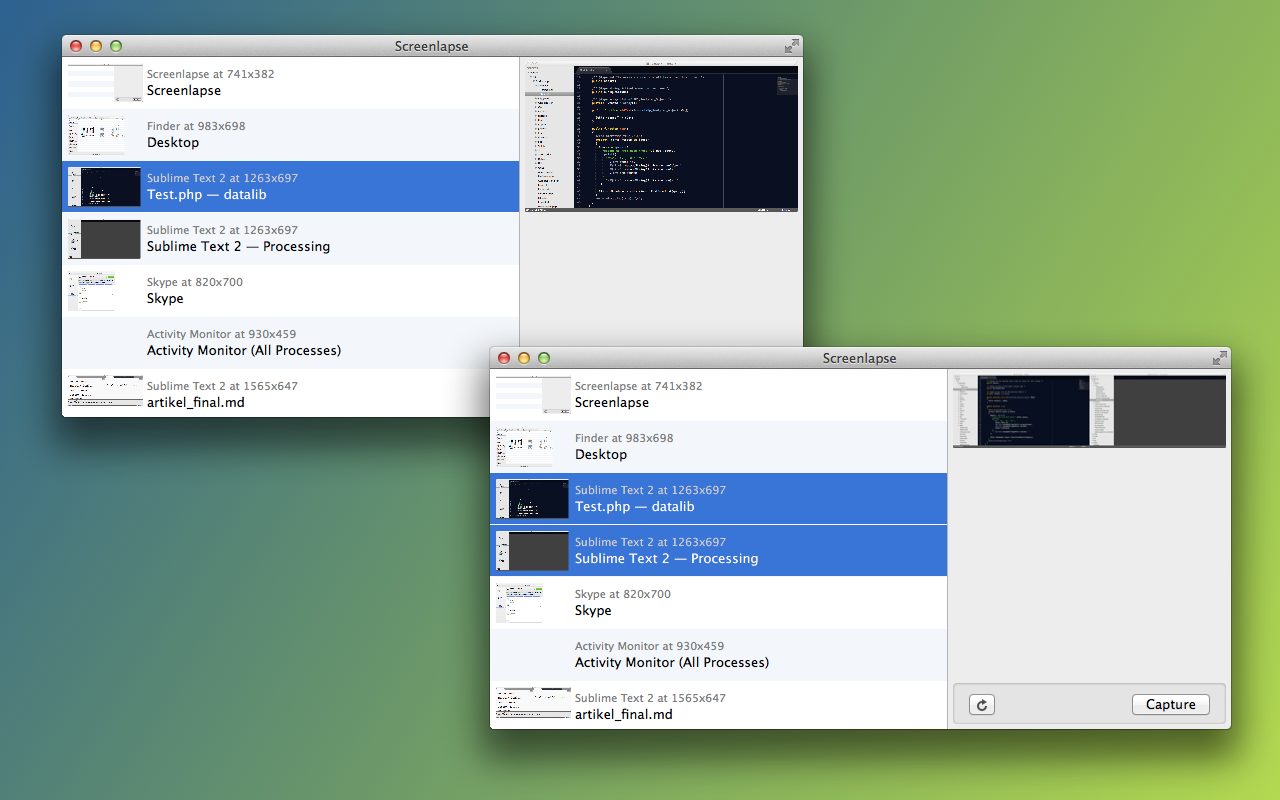Viewport: 1280px width, 800px height.
Task: Click the Capture button
Action: coord(1171,705)
